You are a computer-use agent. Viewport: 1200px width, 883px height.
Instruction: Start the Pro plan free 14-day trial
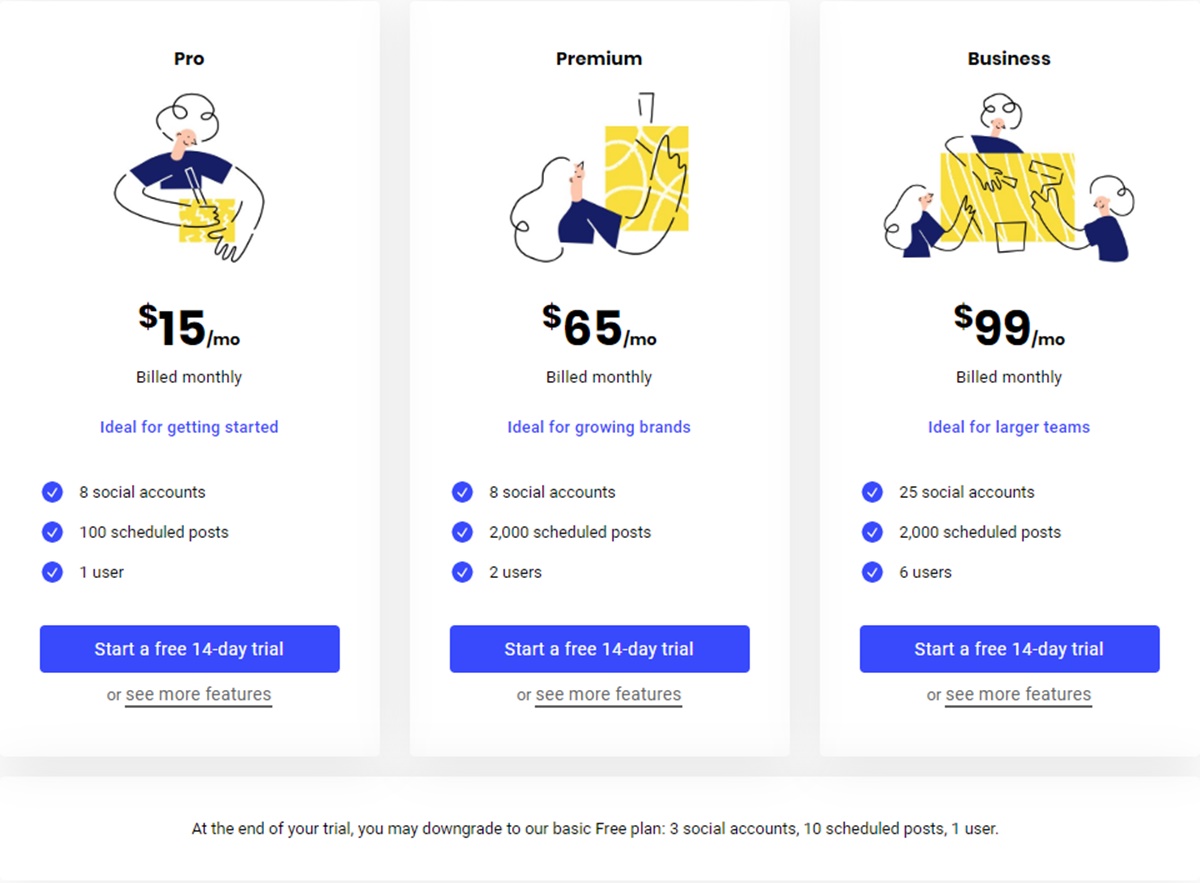point(189,649)
